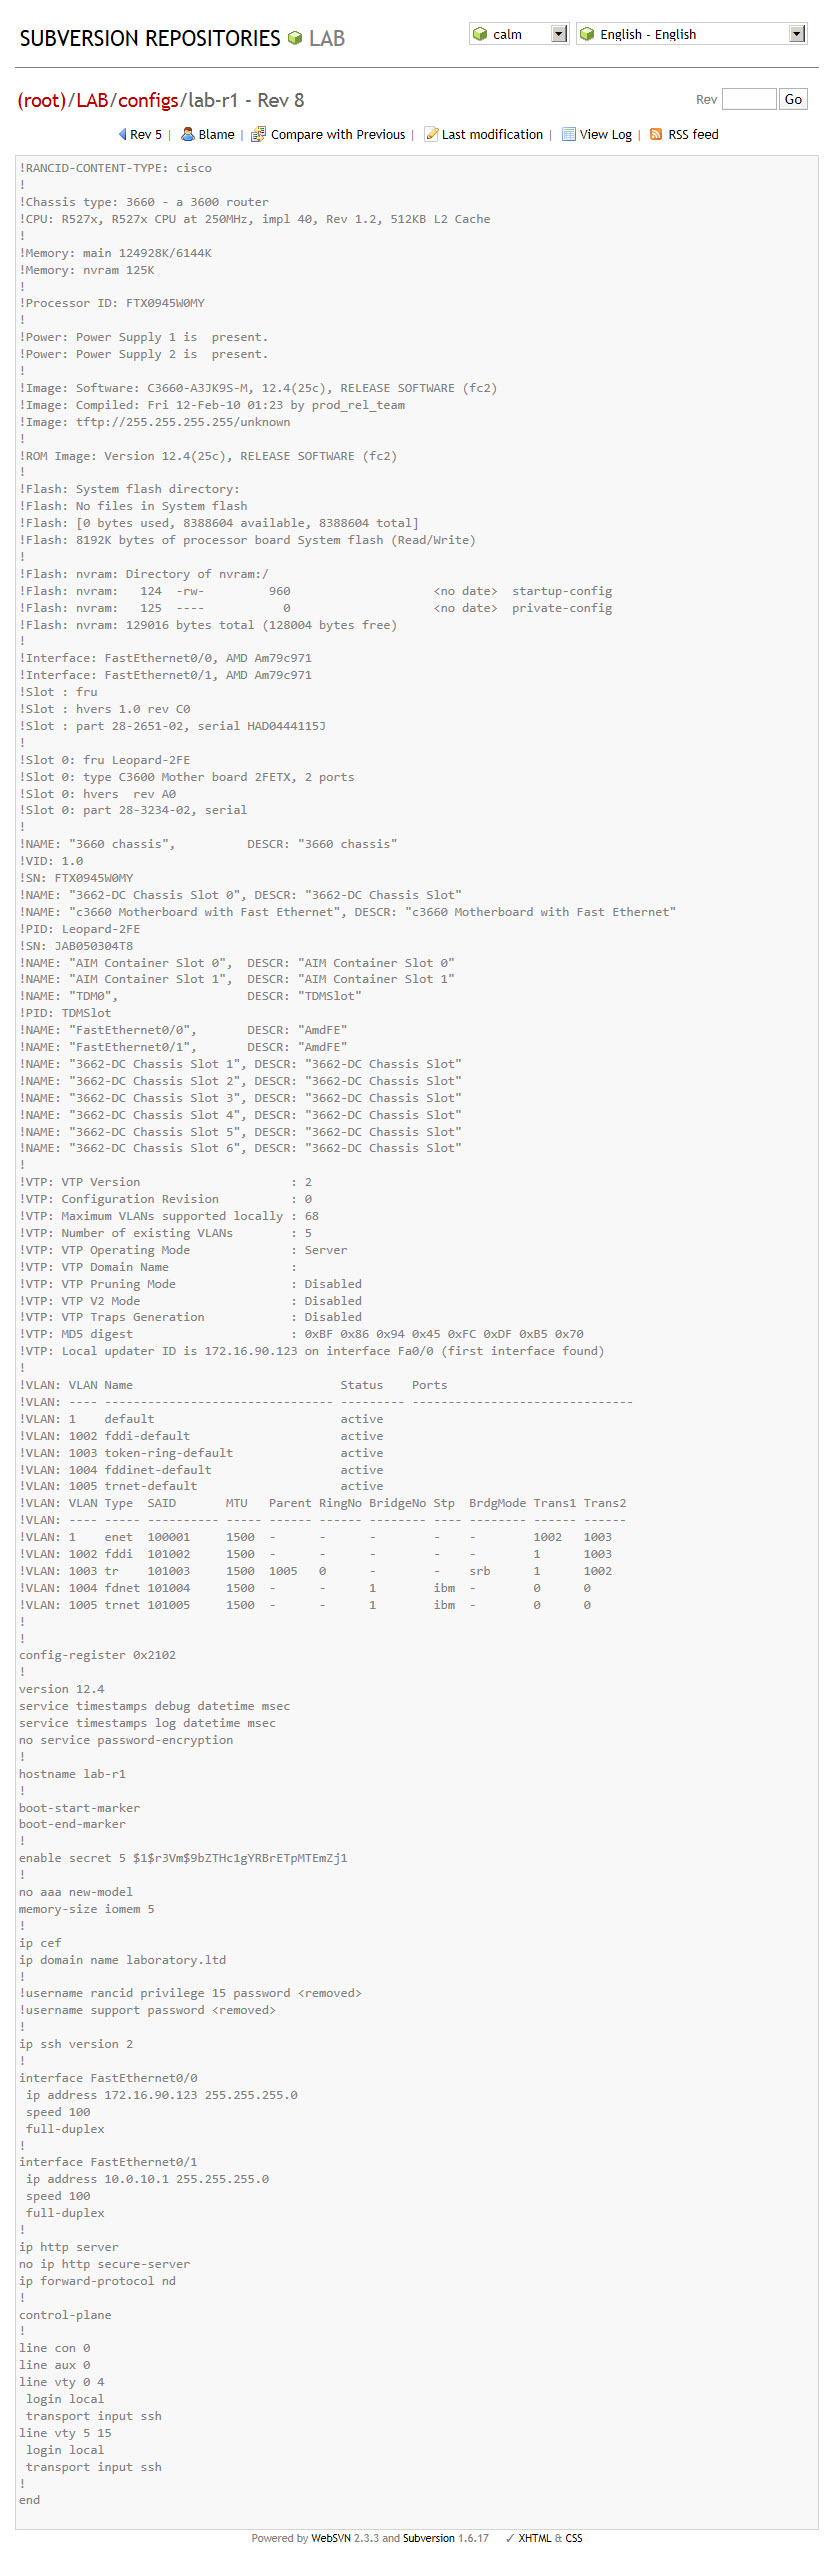Go to the LAB breadcrumb folder
834x2568 pixels.
[92, 100]
